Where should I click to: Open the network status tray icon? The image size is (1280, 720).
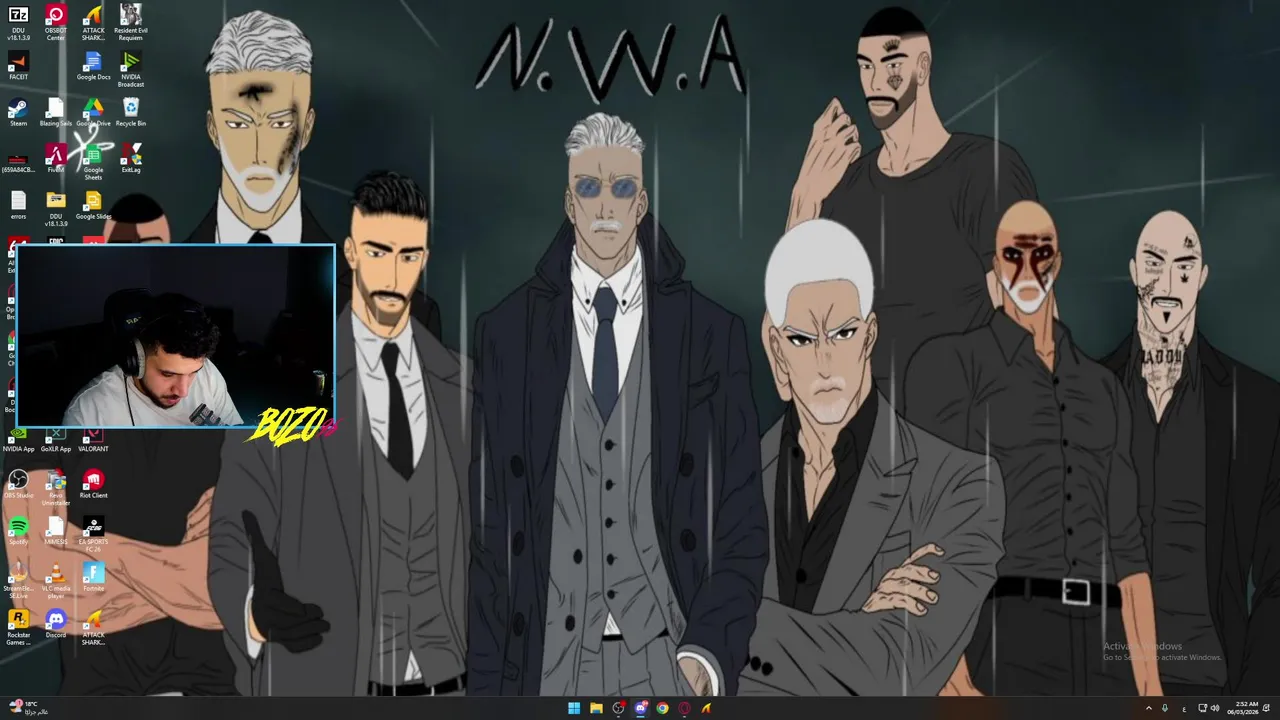pos(1203,708)
